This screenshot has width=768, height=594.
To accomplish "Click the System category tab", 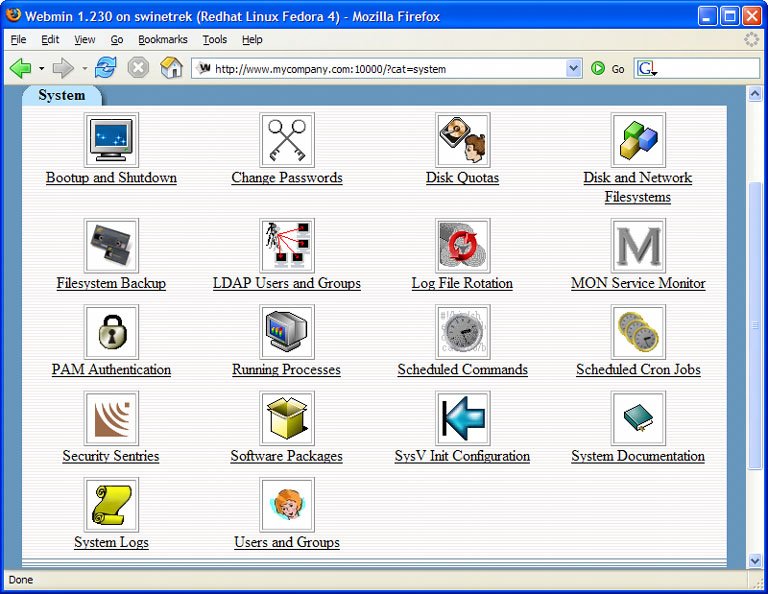I will 62,96.
